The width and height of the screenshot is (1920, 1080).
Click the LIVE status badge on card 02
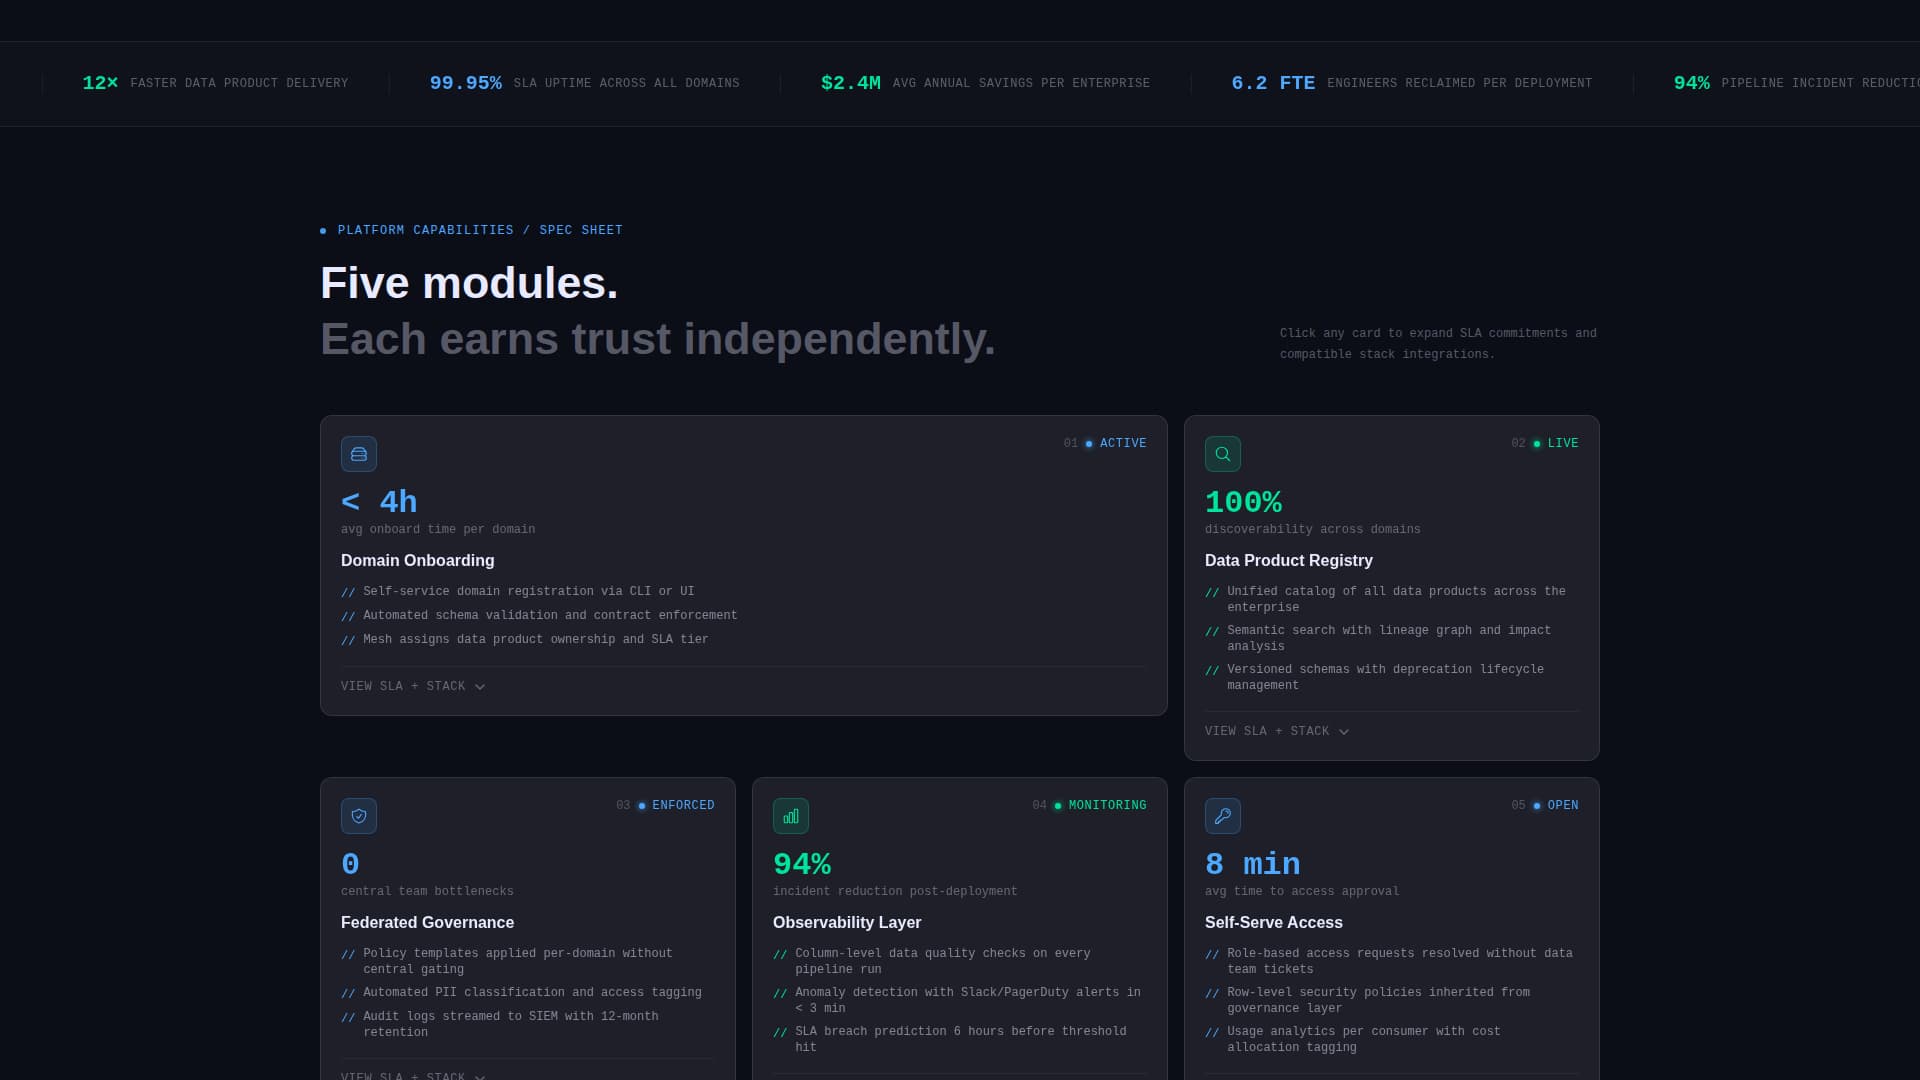pos(1556,443)
